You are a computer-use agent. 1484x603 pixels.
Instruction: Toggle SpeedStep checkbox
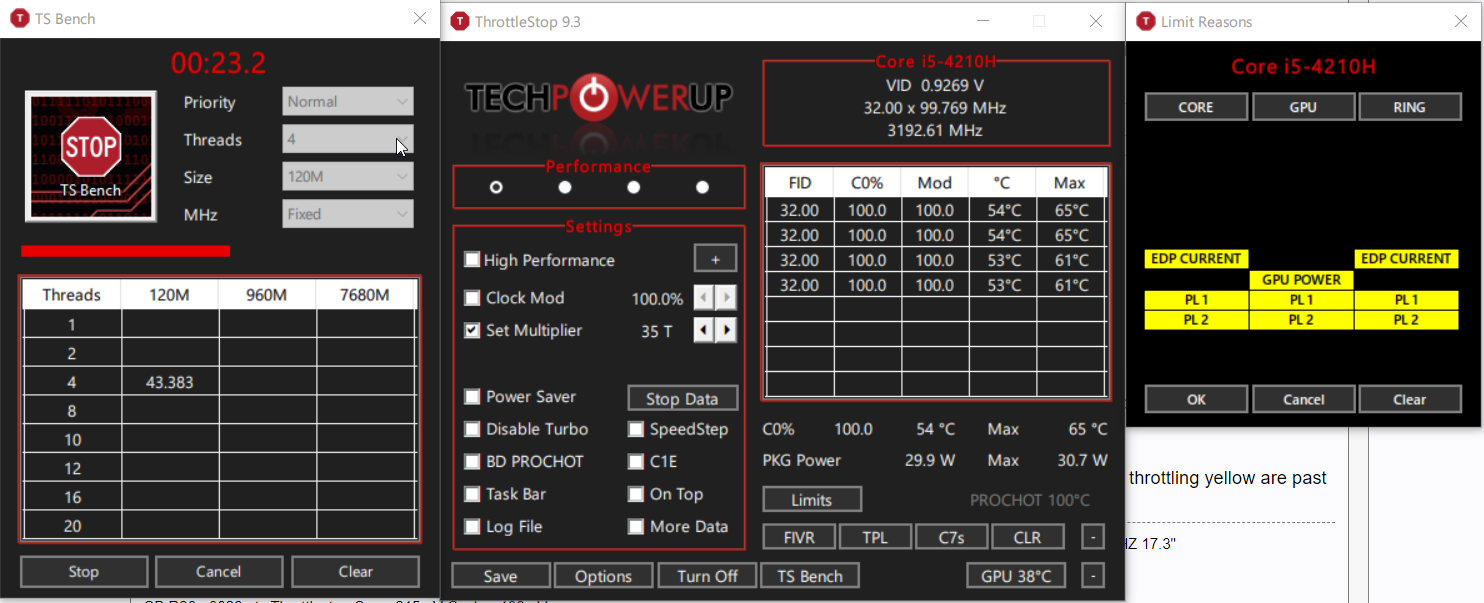(636, 429)
